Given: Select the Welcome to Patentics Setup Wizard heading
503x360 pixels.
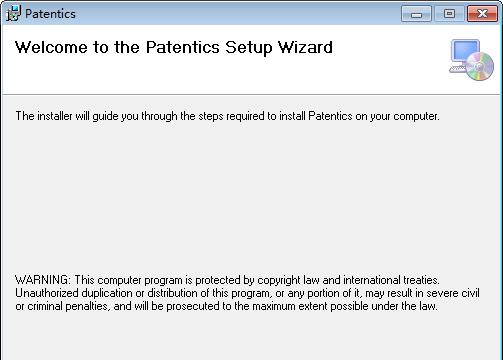Looking at the screenshot, I should (x=174, y=47).
